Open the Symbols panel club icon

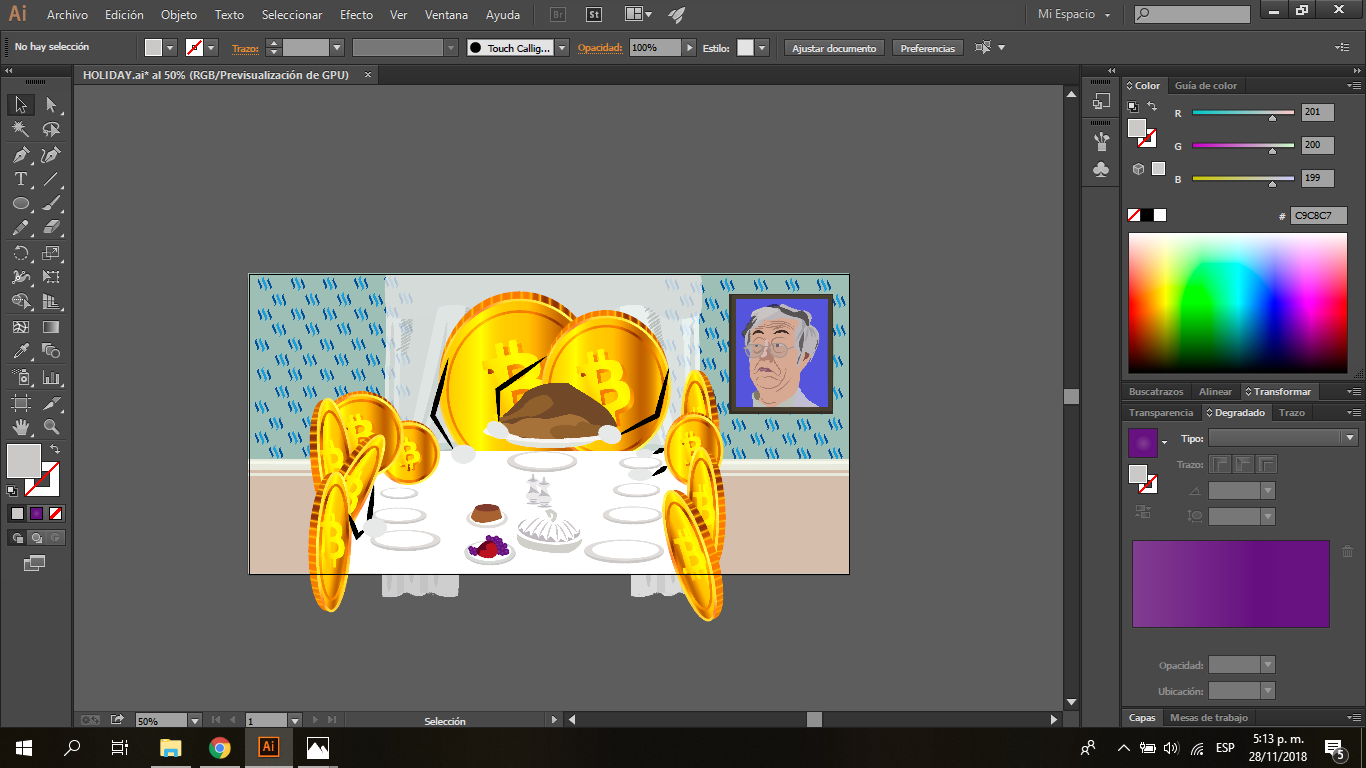1101,171
